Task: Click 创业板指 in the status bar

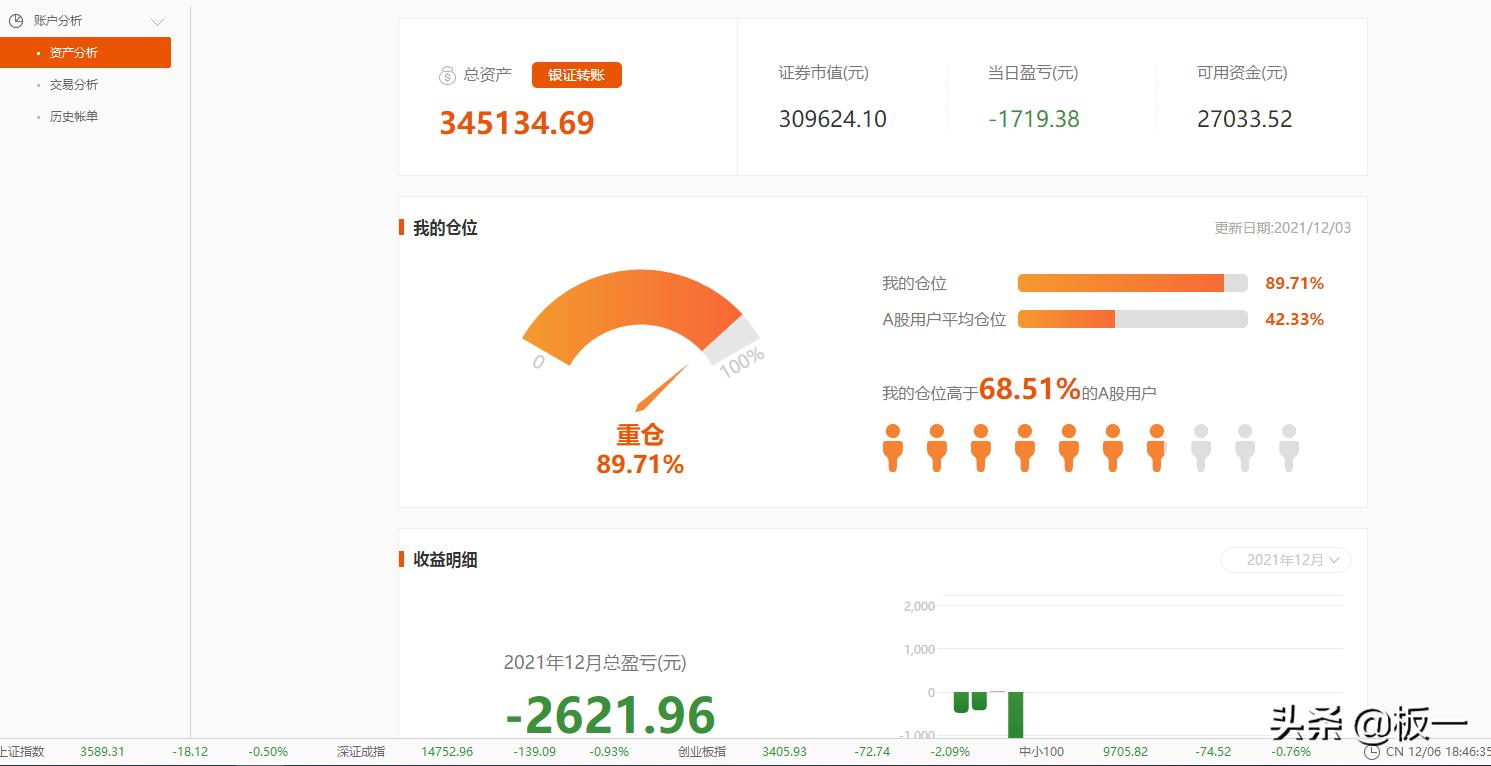Action: coord(702,752)
